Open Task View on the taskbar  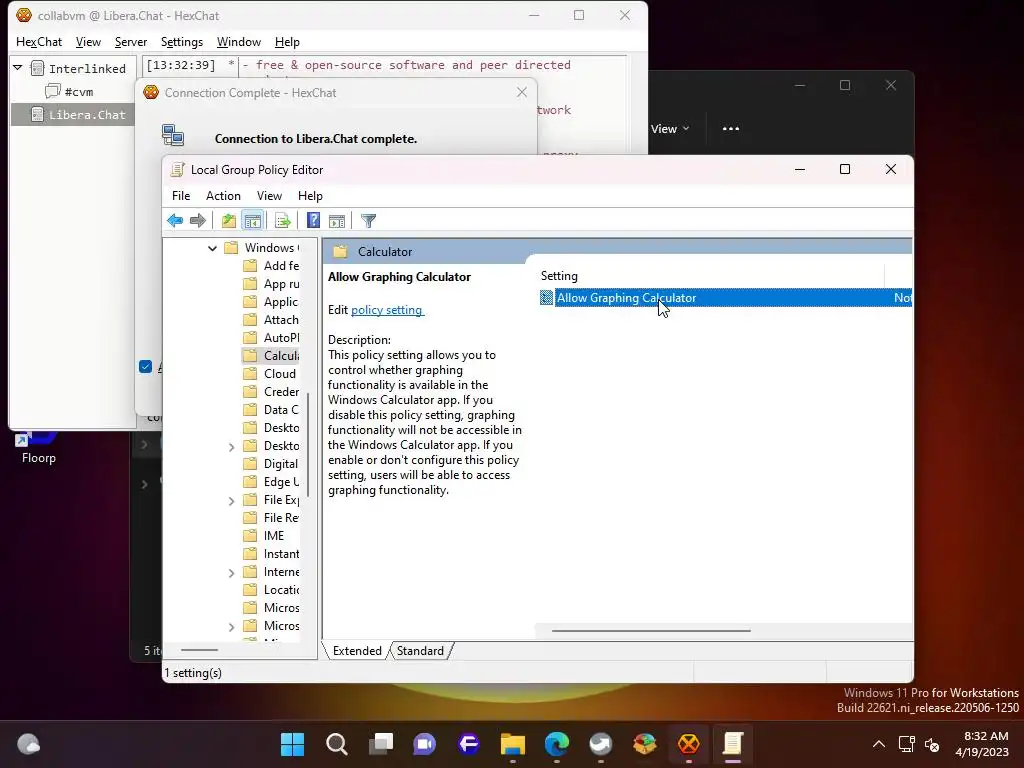point(381,744)
